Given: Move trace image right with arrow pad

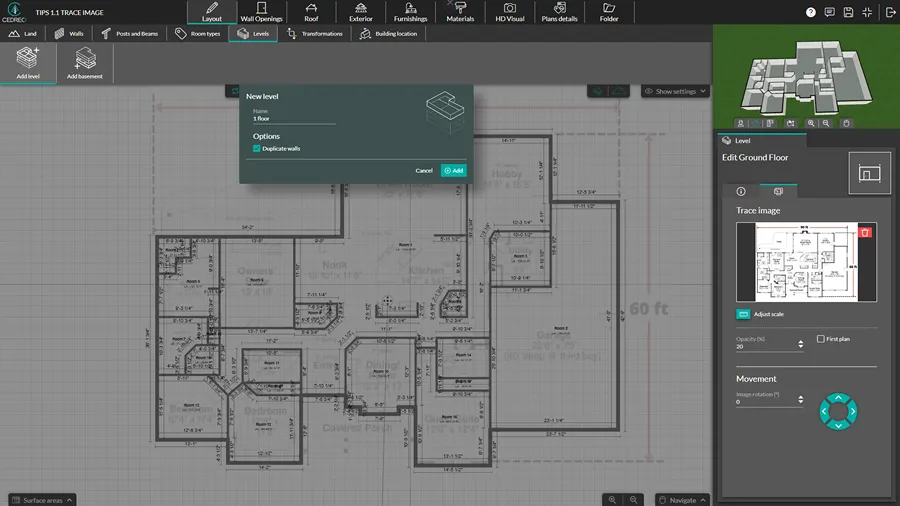Looking at the screenshot, I should pyautogui.click(x=853, y=411).
